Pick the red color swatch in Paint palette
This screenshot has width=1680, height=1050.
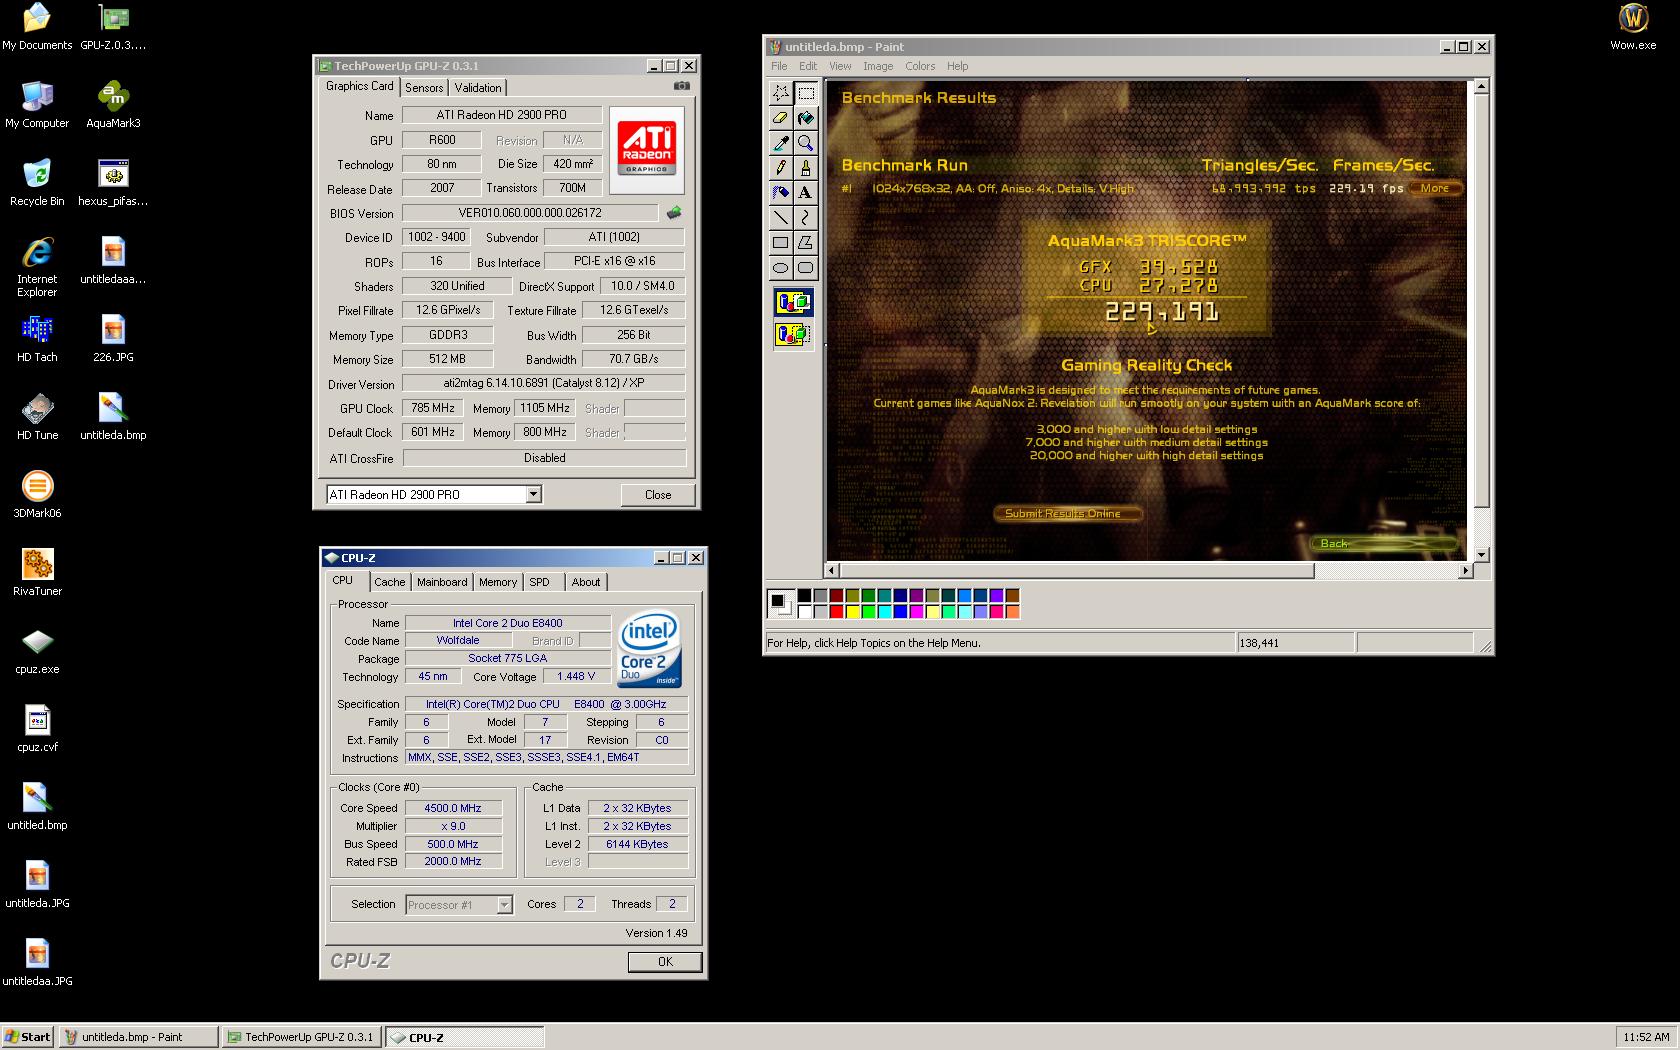tap(836, 612)
